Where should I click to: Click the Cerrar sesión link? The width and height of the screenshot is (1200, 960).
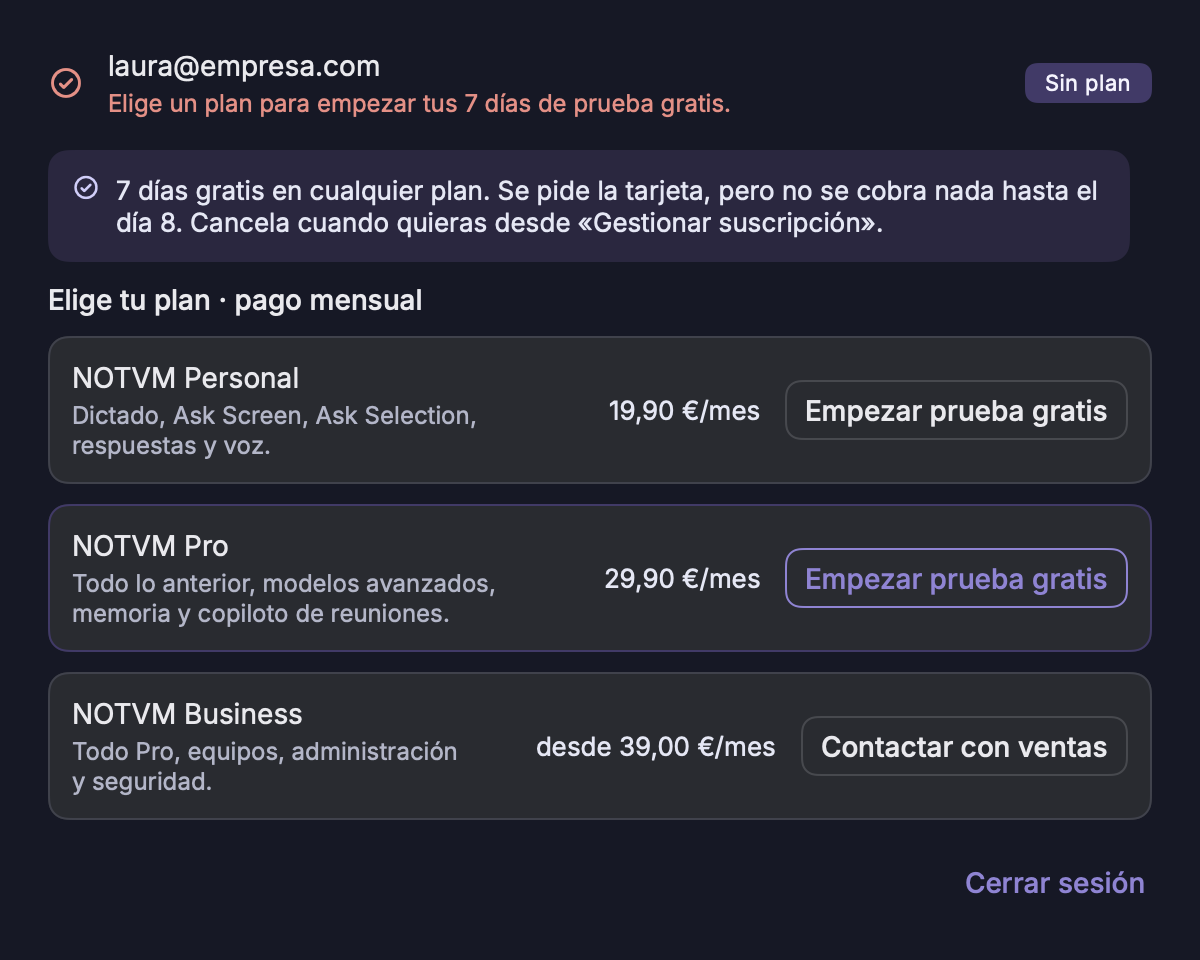(1054, 883)
